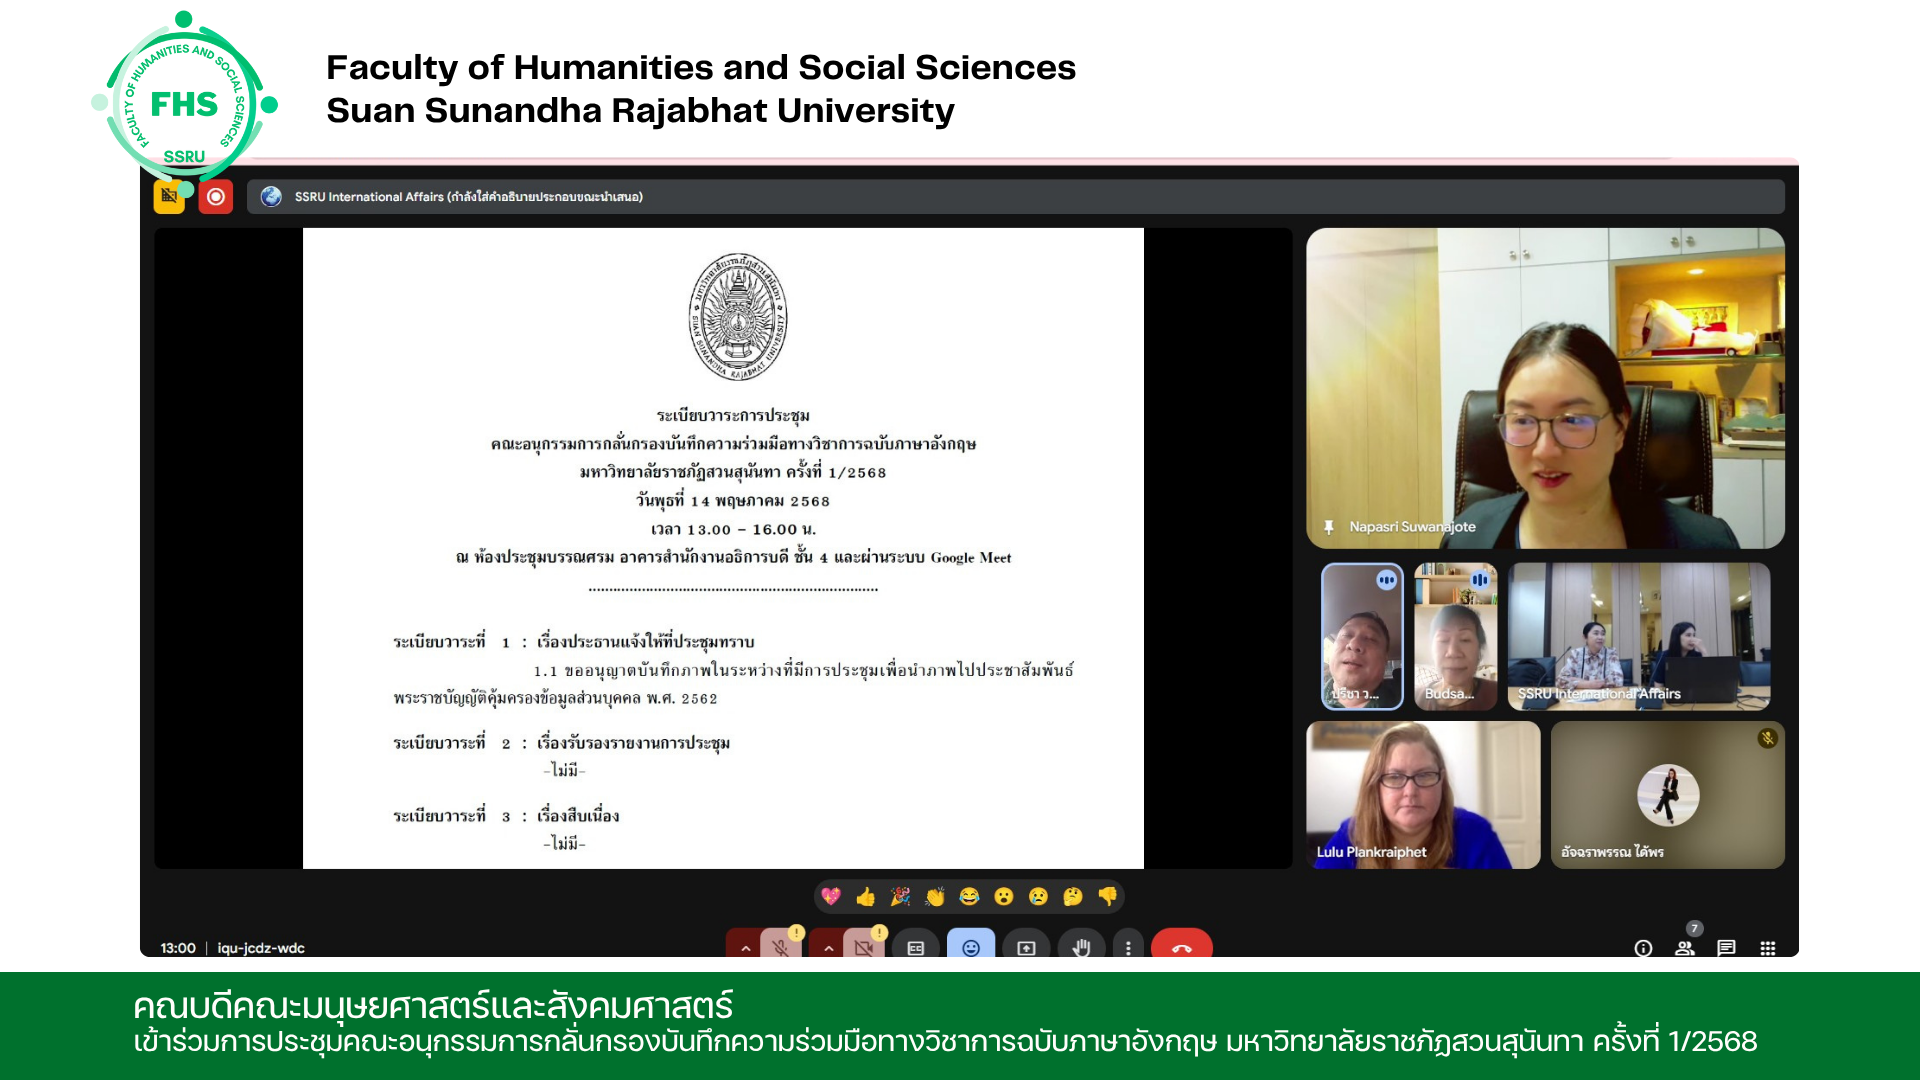
Task: Click the red leave call button
Action: 1181,947
